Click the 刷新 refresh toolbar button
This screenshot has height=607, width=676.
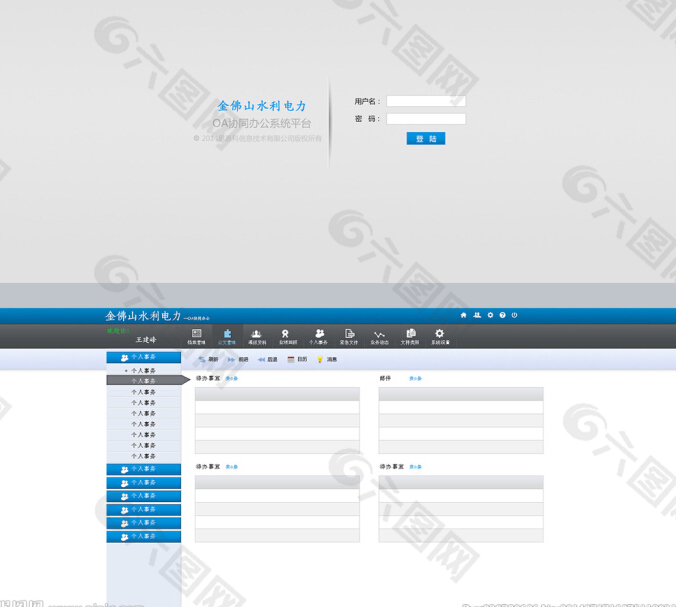point(208,360)
